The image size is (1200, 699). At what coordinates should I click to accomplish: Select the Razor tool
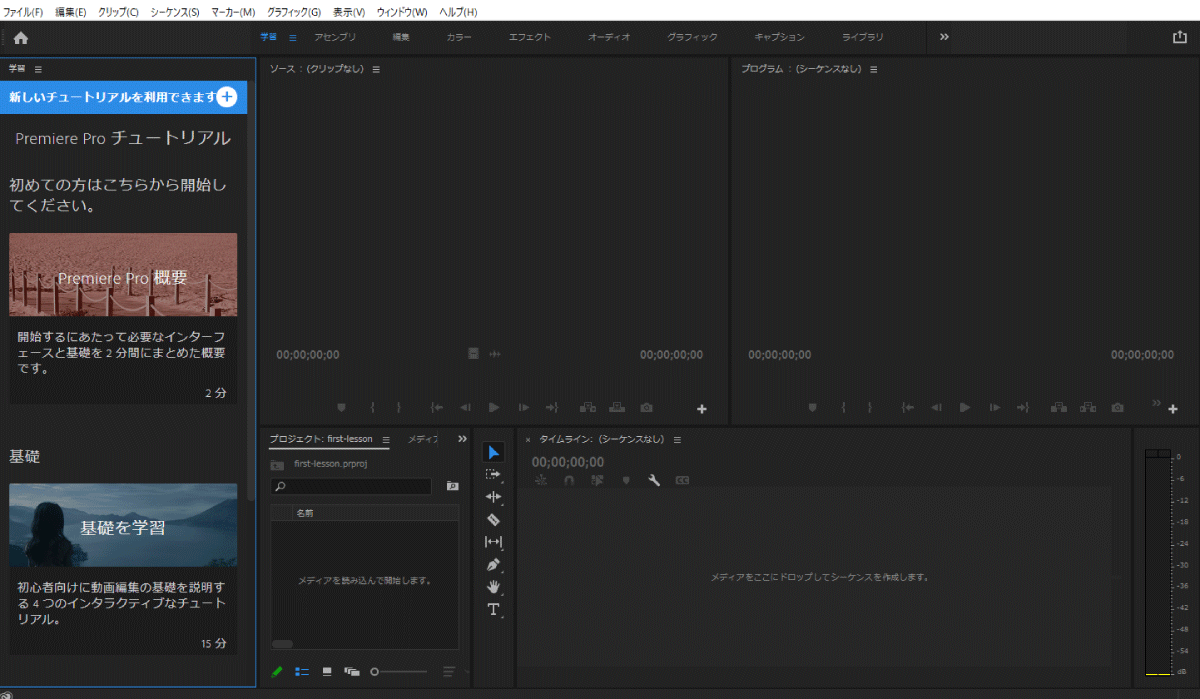click(493, 520)
